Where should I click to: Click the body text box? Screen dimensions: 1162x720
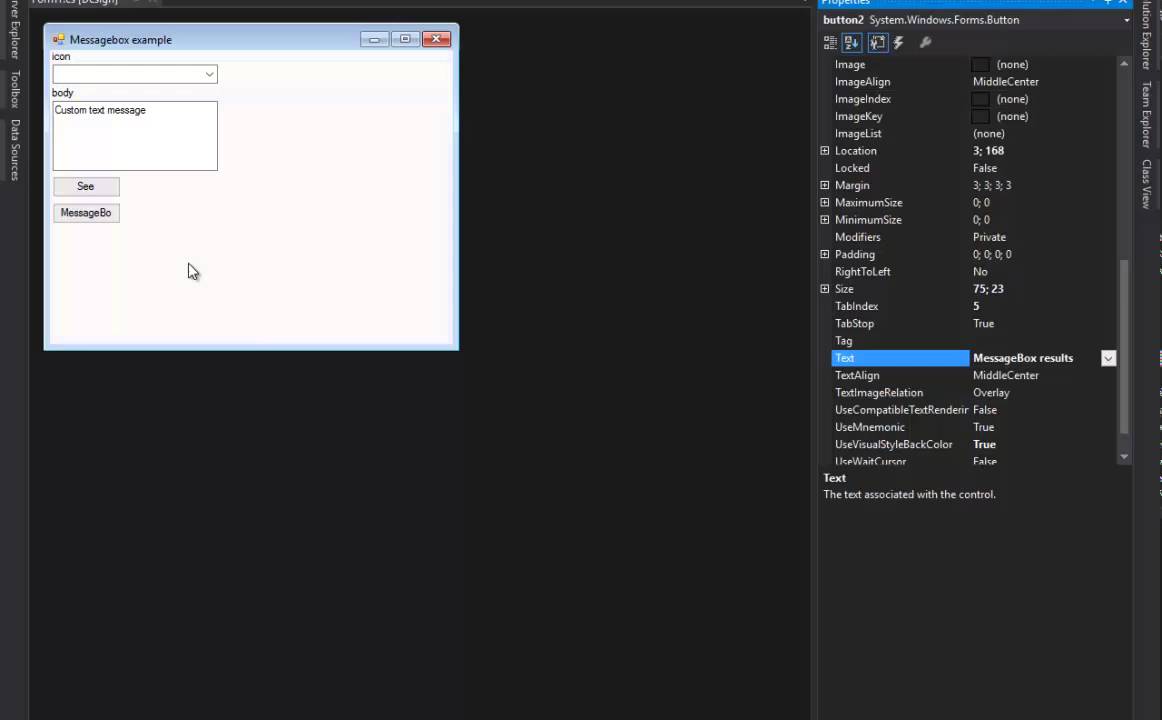(x=135, y=136)
